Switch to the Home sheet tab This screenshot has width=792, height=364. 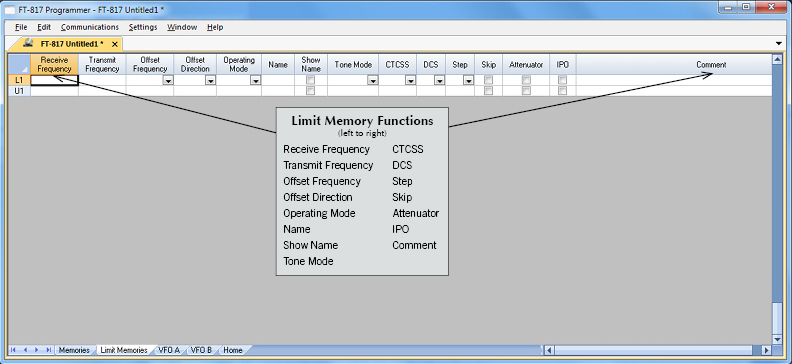tap(233, 350)
